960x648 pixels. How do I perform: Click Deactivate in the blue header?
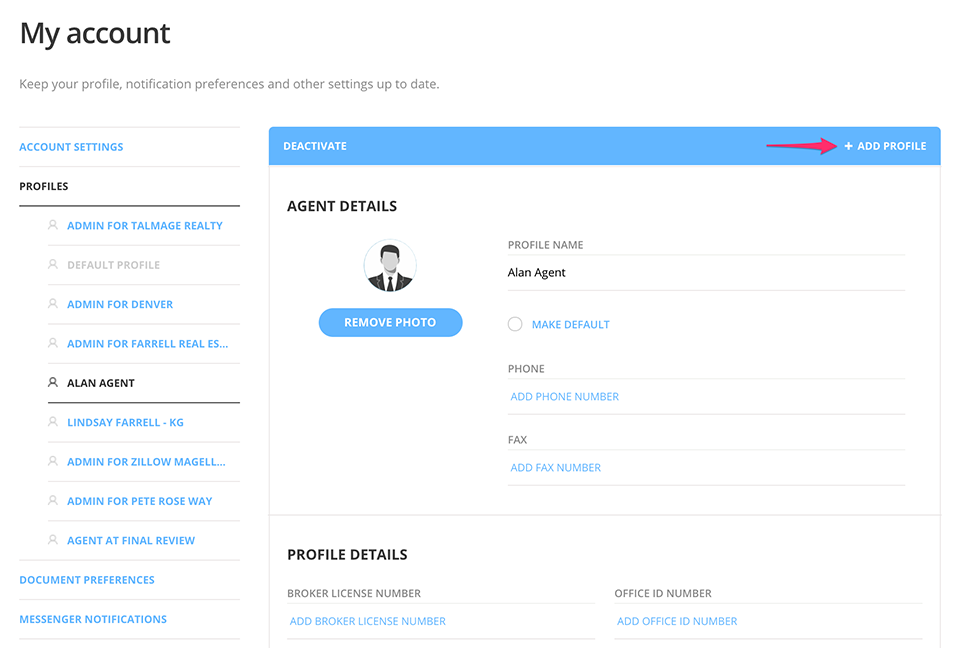point(315,146)
